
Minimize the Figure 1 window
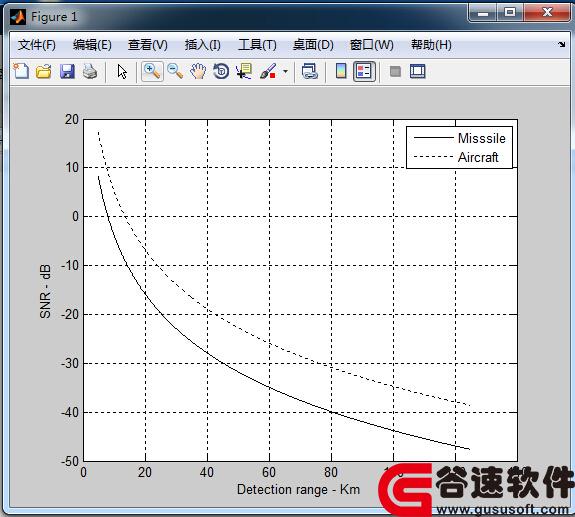pos(483,13)
